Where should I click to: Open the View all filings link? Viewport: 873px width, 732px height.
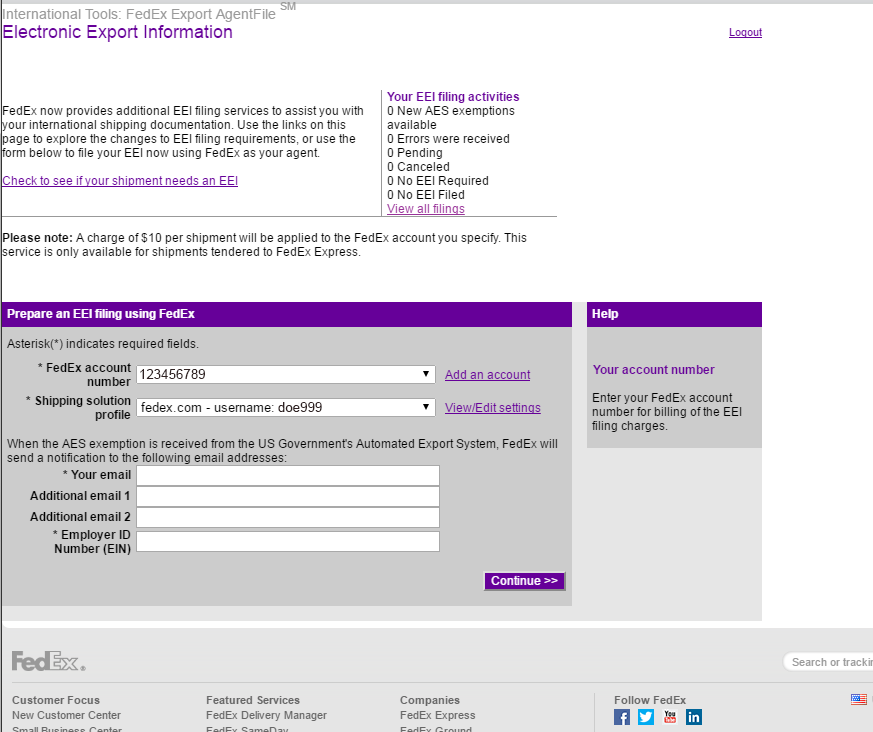pyautogui.click(x=426, y=209)
